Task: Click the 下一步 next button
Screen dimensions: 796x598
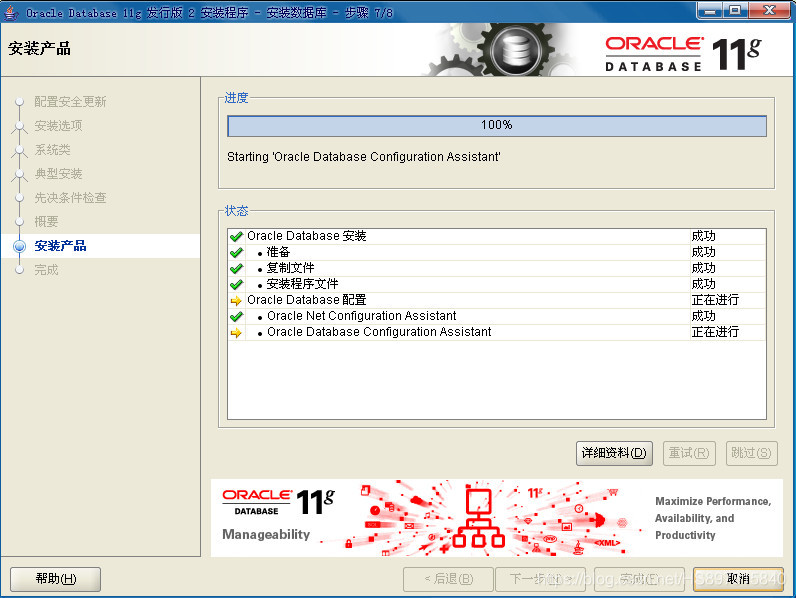Action: point(541,579)
